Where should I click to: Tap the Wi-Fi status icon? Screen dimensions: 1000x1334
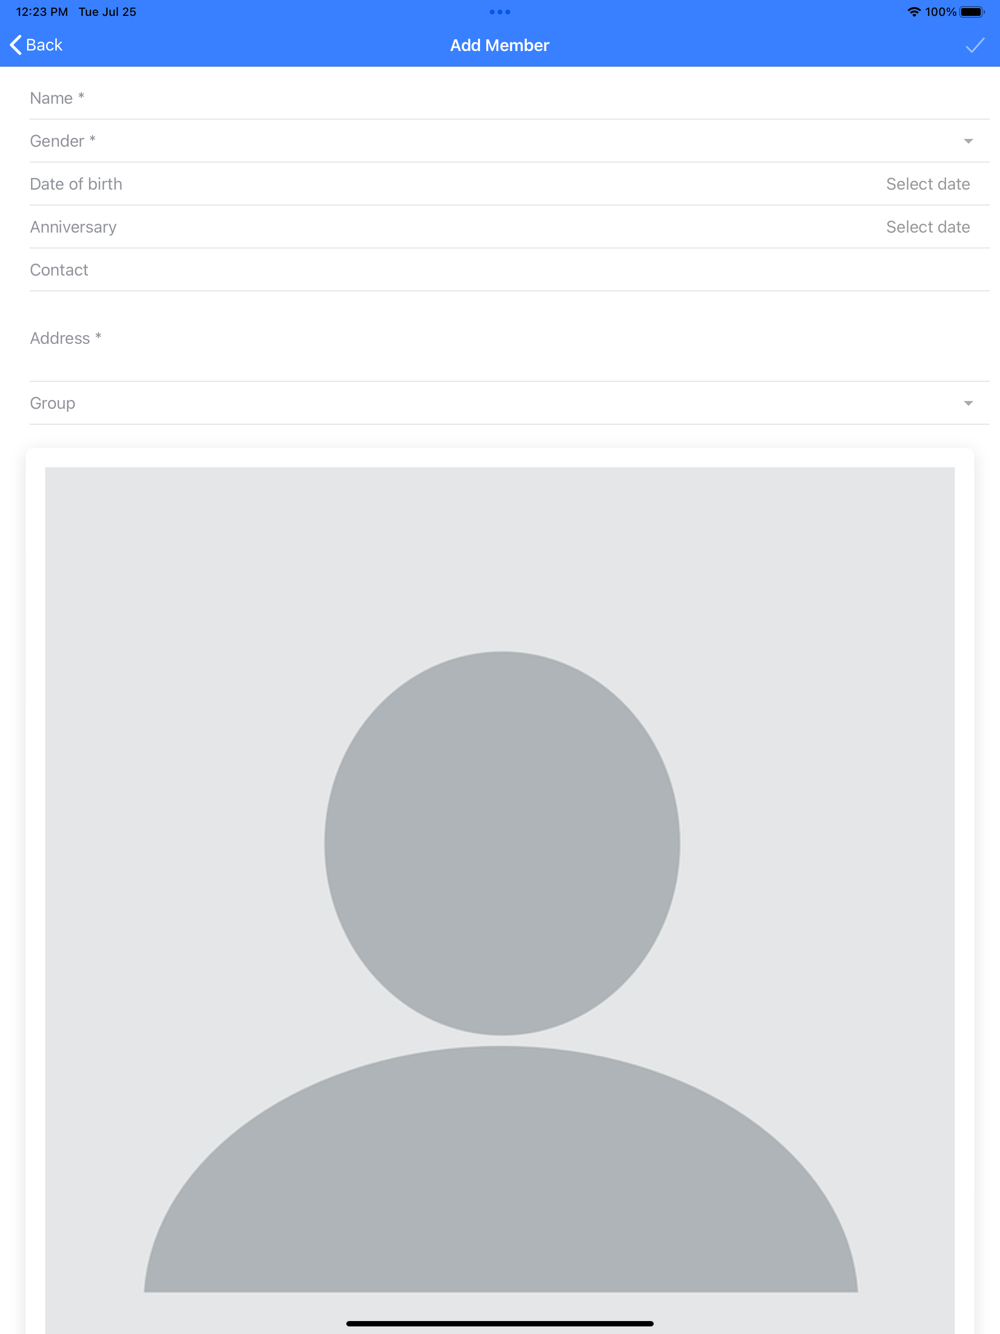click(914, 12)
